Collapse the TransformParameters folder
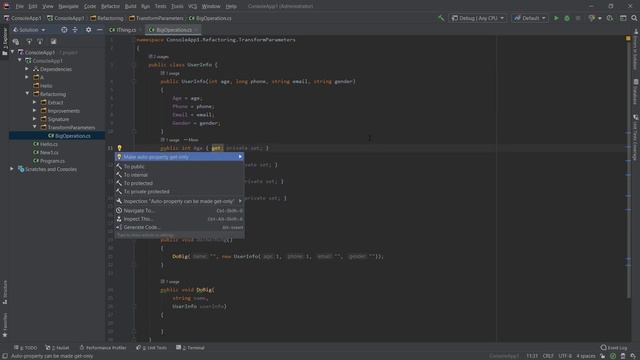 tap(35, 127)
